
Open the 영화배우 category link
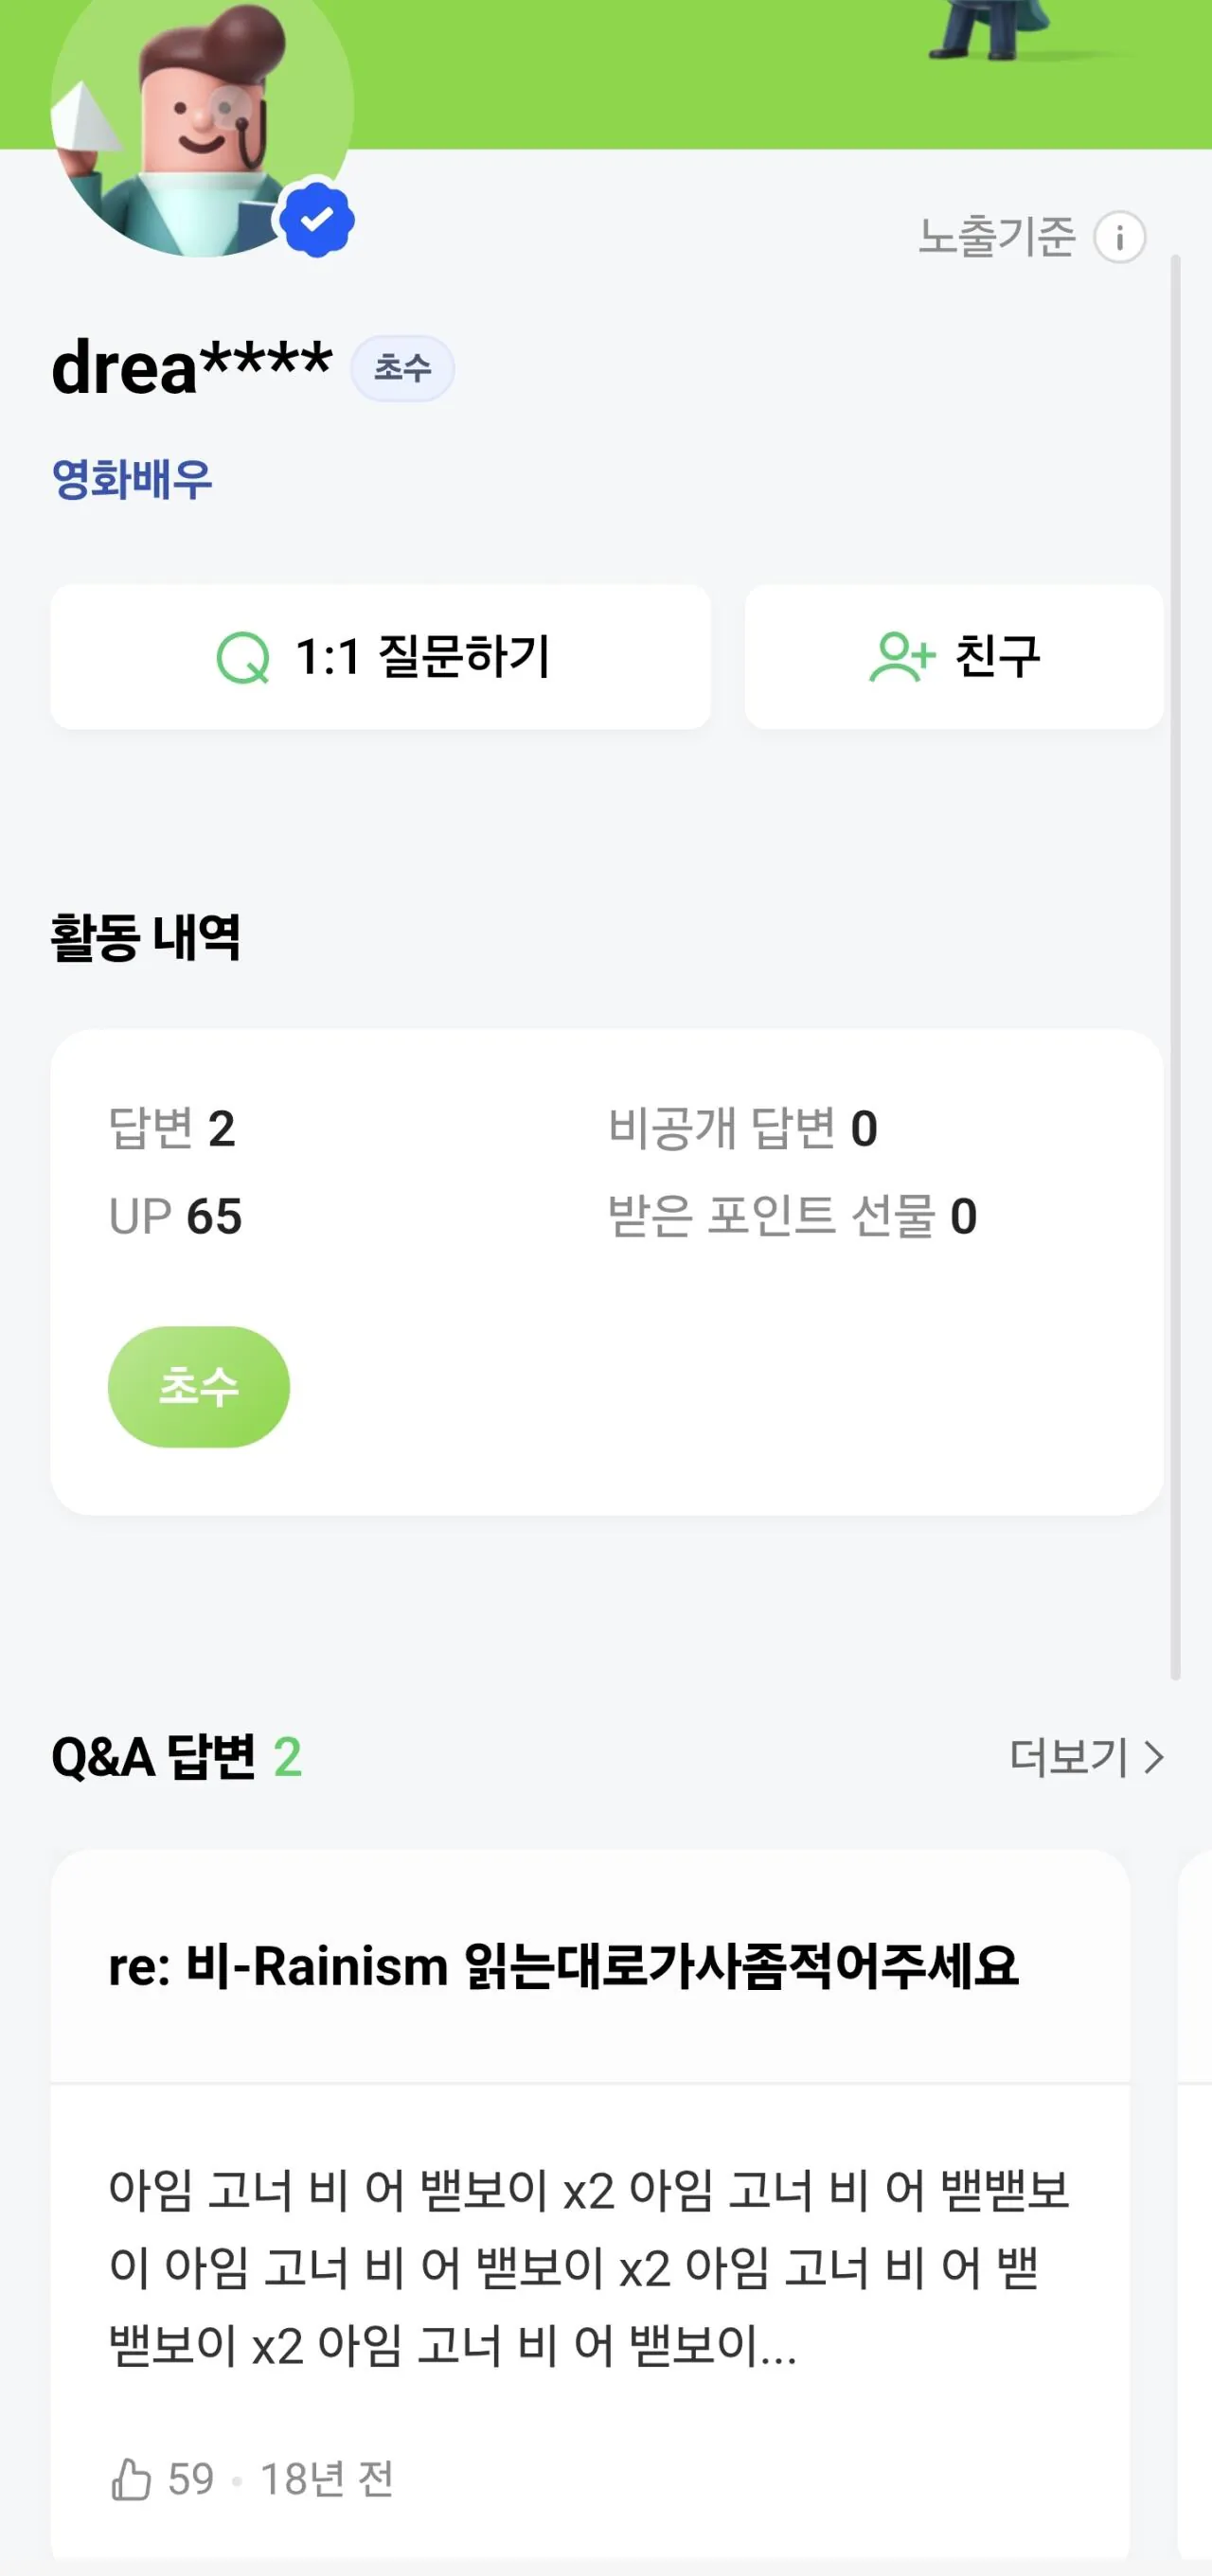click(x=132, y=479)
